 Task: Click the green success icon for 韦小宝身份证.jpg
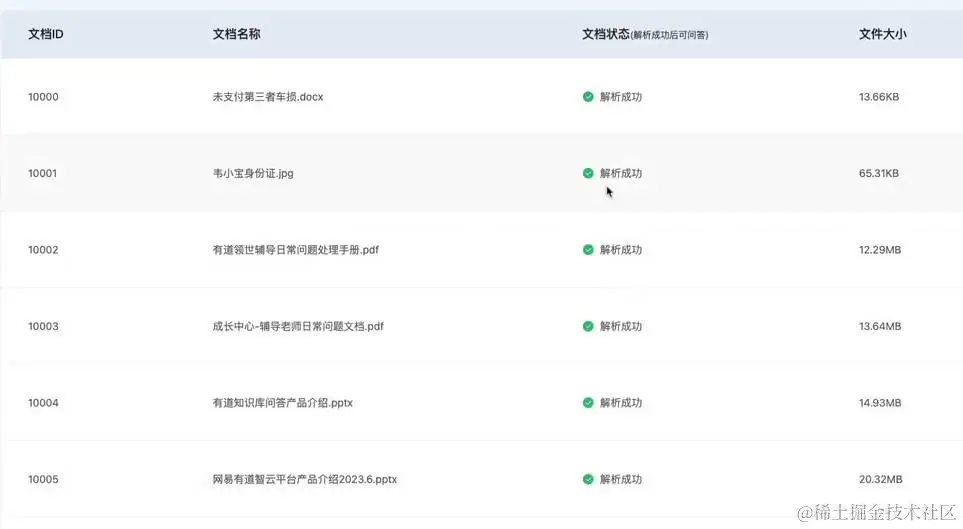(x=588, y=173)
